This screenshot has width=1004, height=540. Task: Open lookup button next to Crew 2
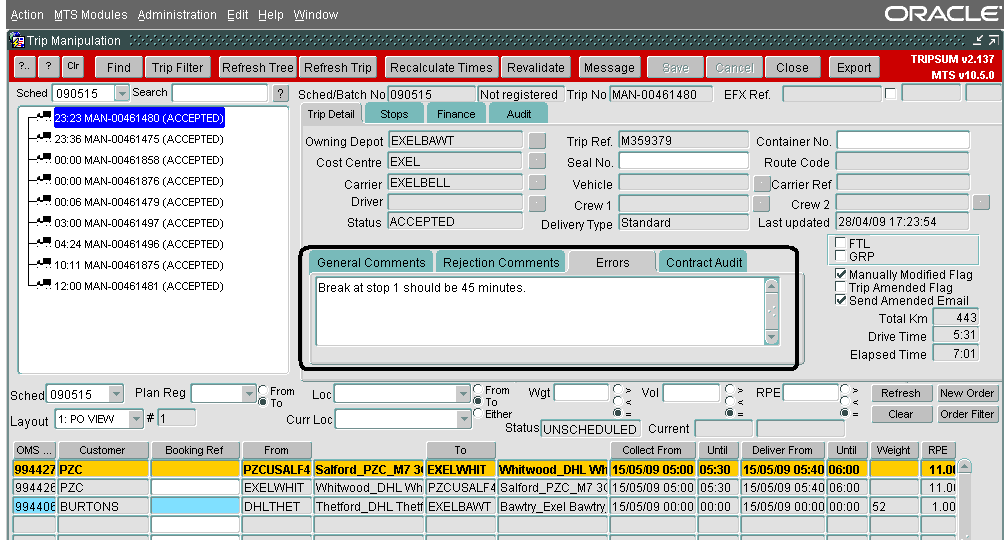pos(981,203)
